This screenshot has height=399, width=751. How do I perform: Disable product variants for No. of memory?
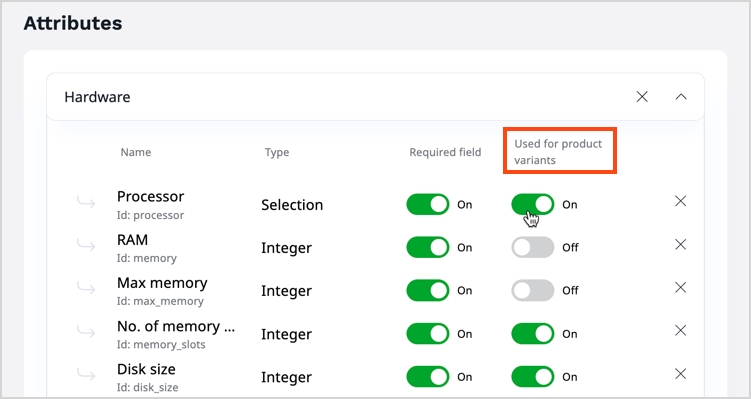533,334
